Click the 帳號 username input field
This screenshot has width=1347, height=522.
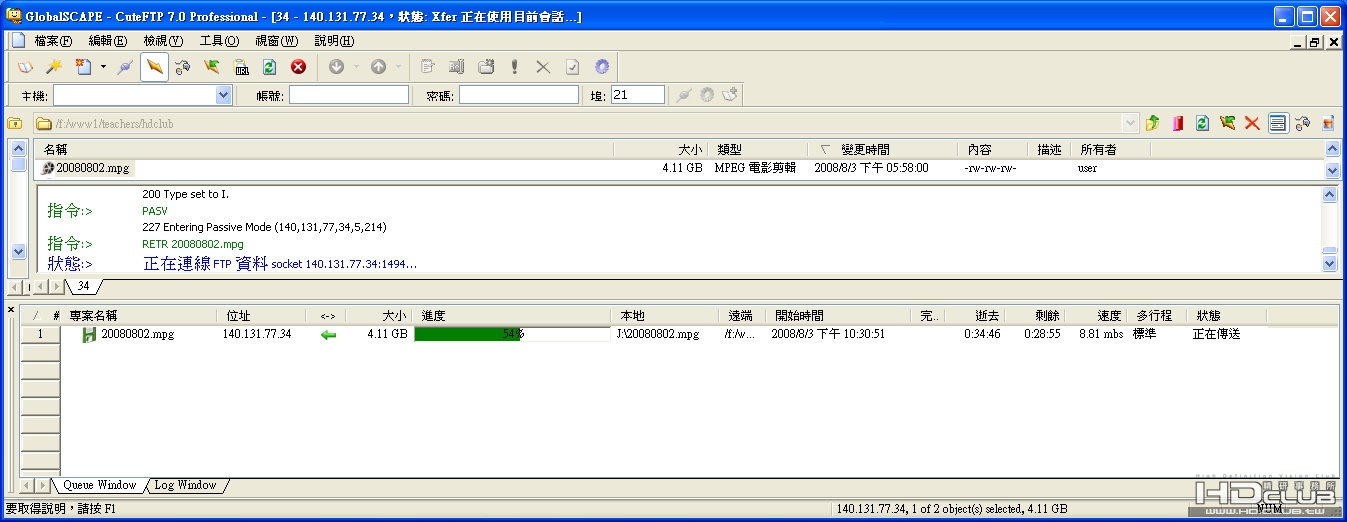[x=349, y=95]
